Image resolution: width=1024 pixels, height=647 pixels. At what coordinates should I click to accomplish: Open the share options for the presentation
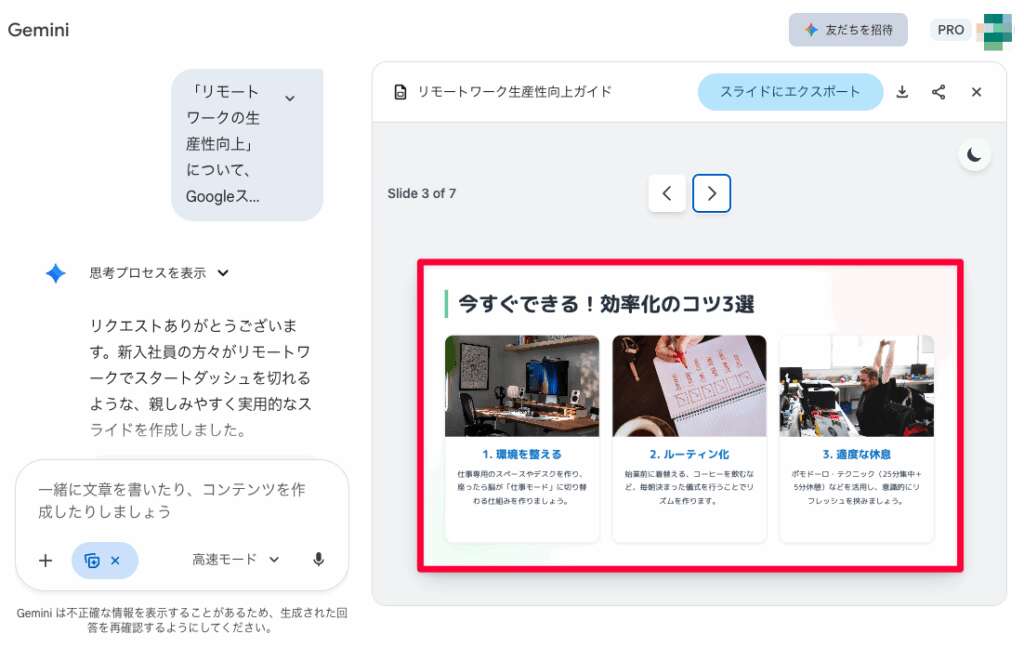point(939,91)
